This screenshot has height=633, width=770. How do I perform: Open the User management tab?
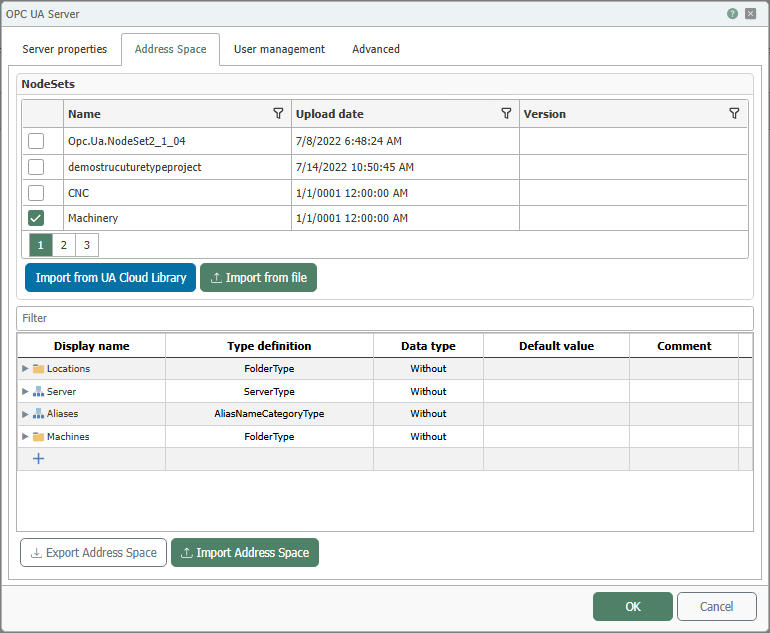(x=279, y=49)
